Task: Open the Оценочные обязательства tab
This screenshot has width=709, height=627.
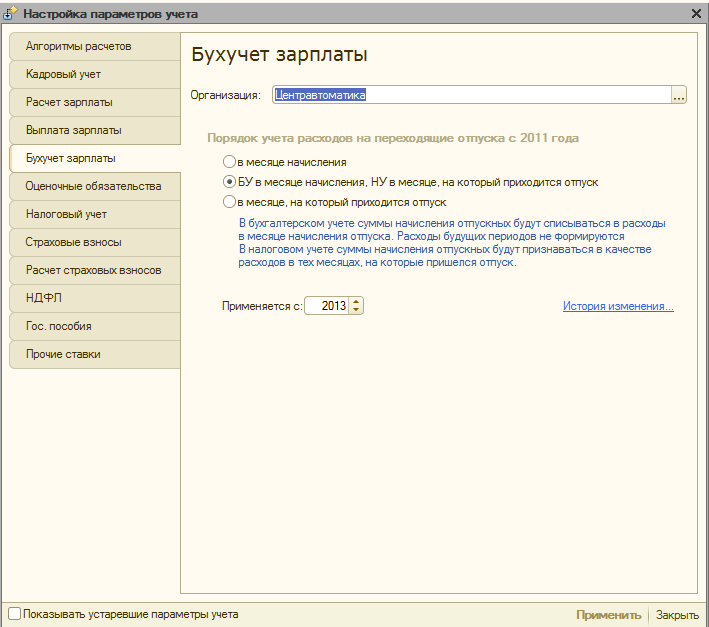Action: point(93,186)
